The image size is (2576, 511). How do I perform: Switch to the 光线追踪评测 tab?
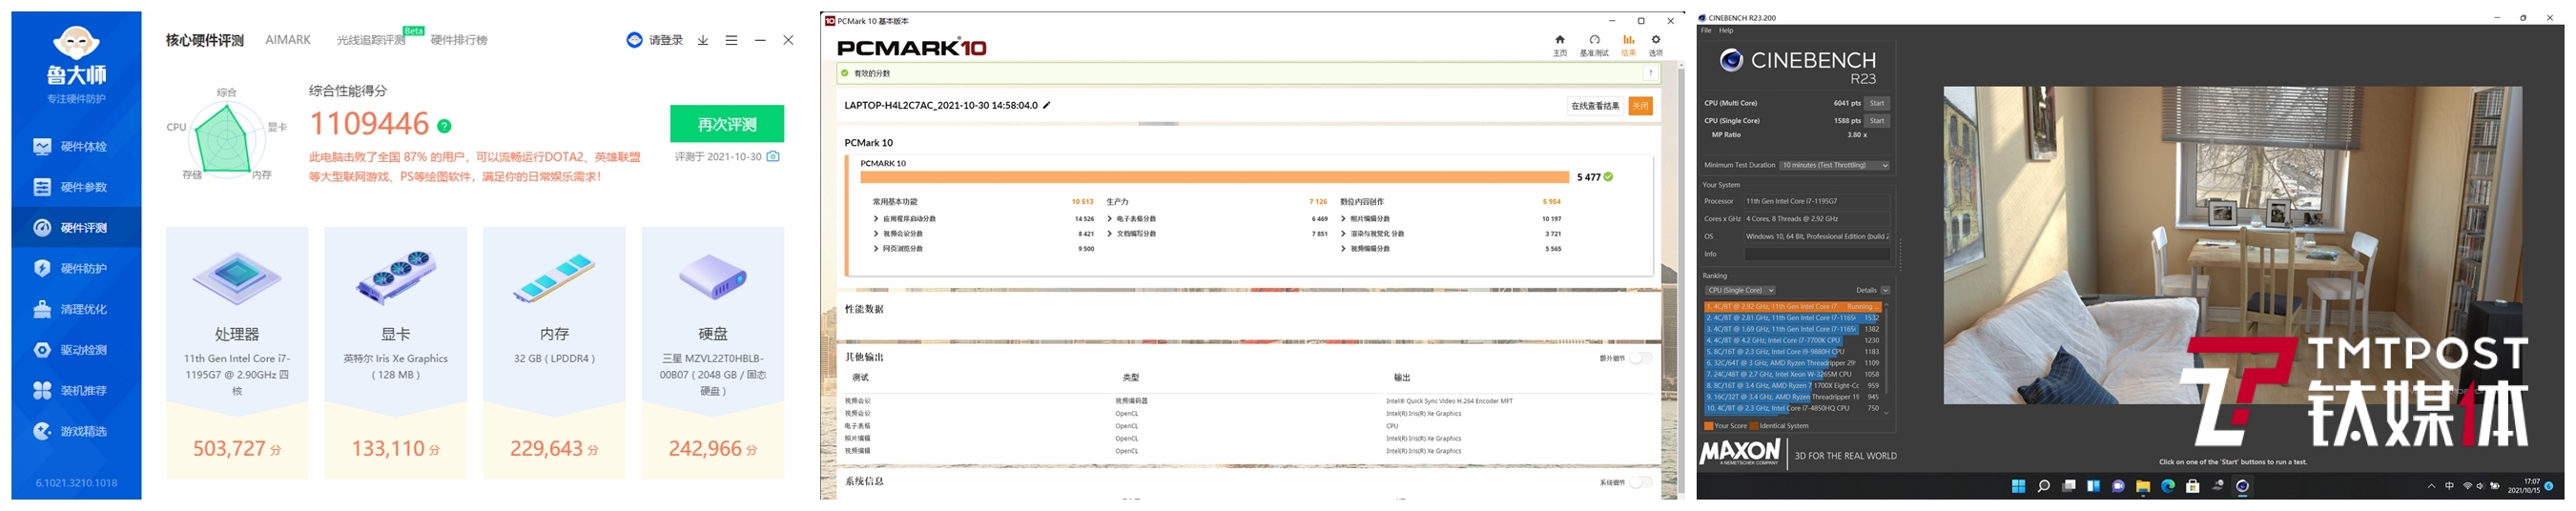[x=371, y=40]
